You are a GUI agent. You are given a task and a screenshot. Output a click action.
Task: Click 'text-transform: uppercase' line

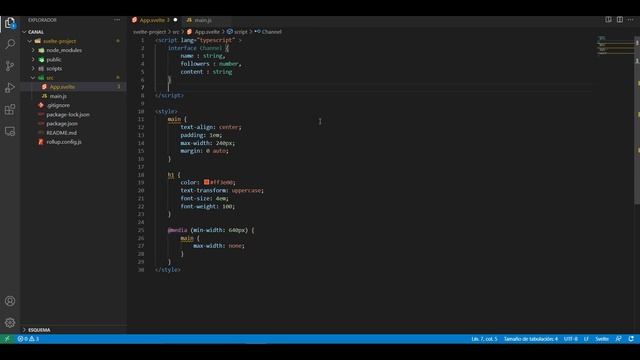[x=222, y=190]
